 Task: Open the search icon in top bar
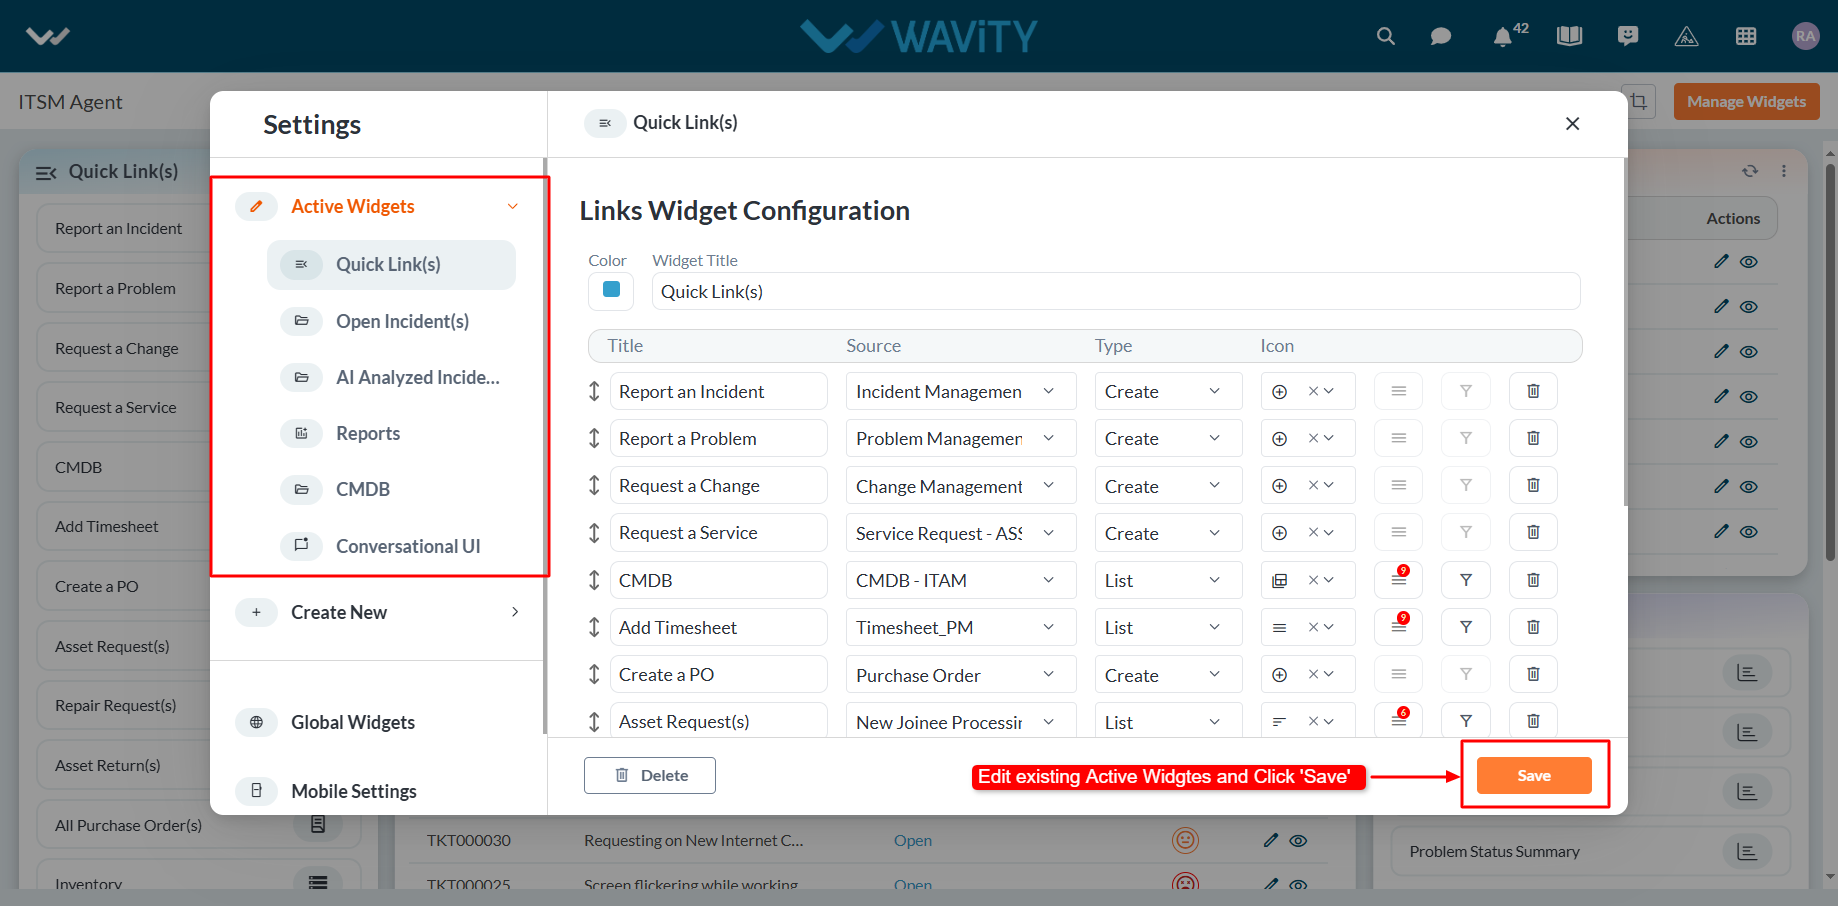click(x=1385, y=36)
